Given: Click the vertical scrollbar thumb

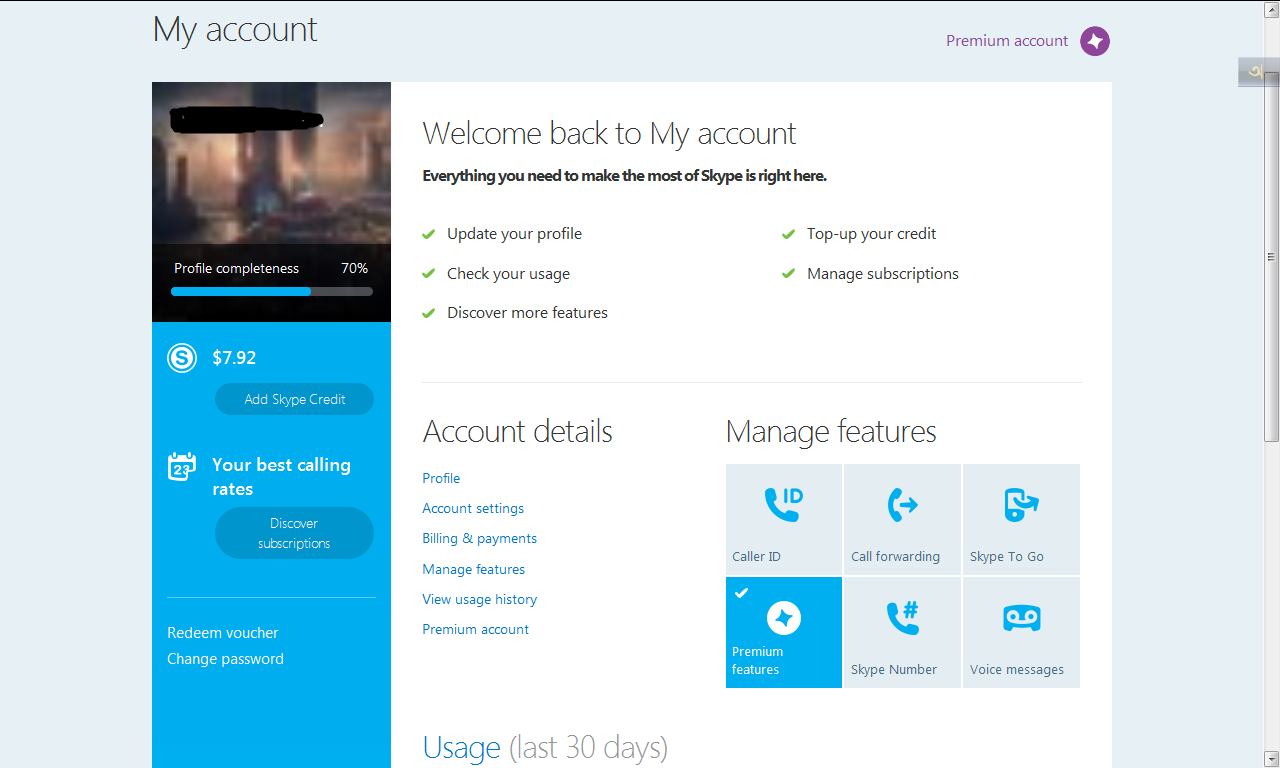Looking at the screenshot, I should tap(1272, 256).
